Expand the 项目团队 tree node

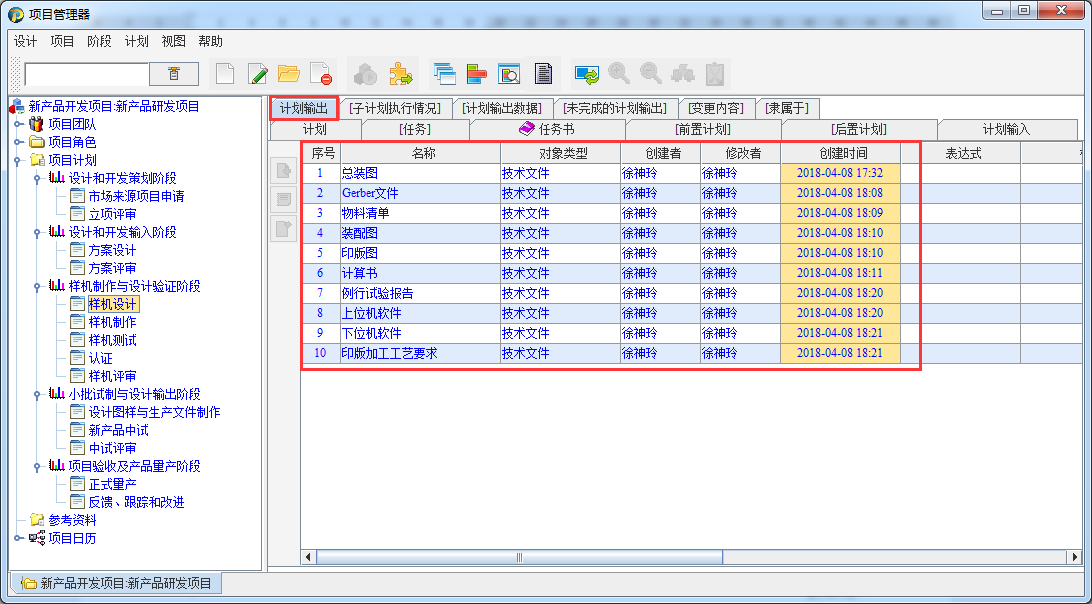(x=18, y=124)
